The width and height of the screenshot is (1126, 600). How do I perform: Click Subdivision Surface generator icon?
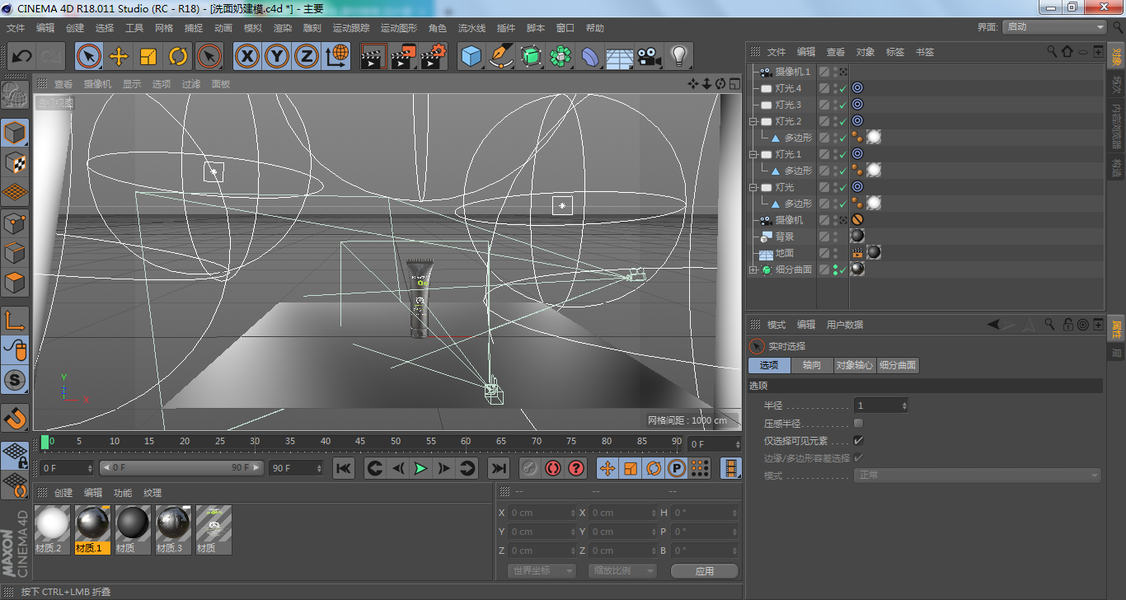click(x=531, y=56)
